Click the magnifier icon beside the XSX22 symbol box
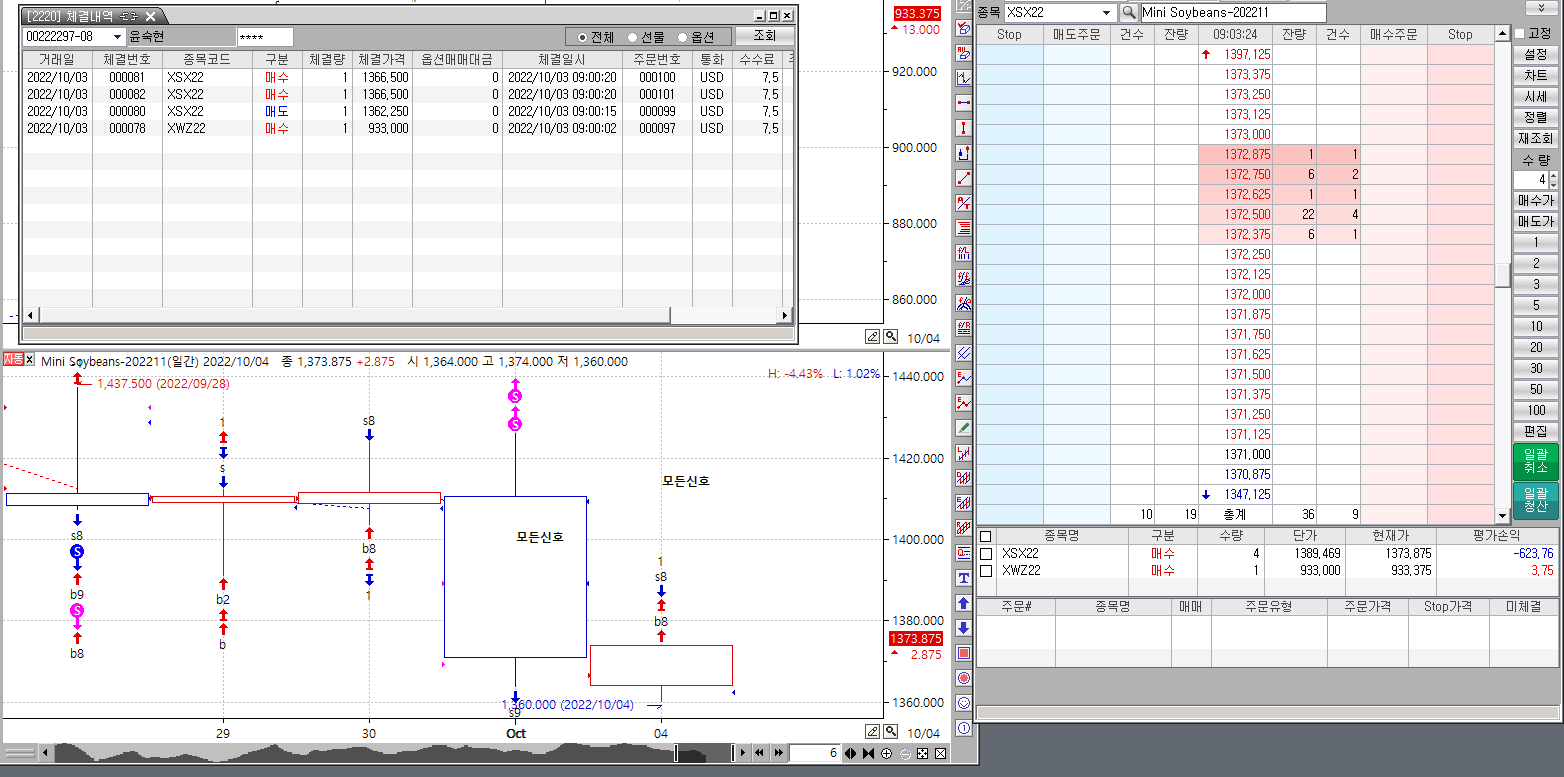1564x777 pixels. point(1129,12)
